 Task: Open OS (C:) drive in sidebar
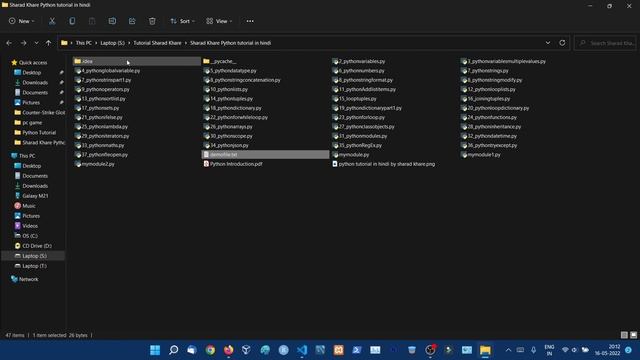coord(30,236)
